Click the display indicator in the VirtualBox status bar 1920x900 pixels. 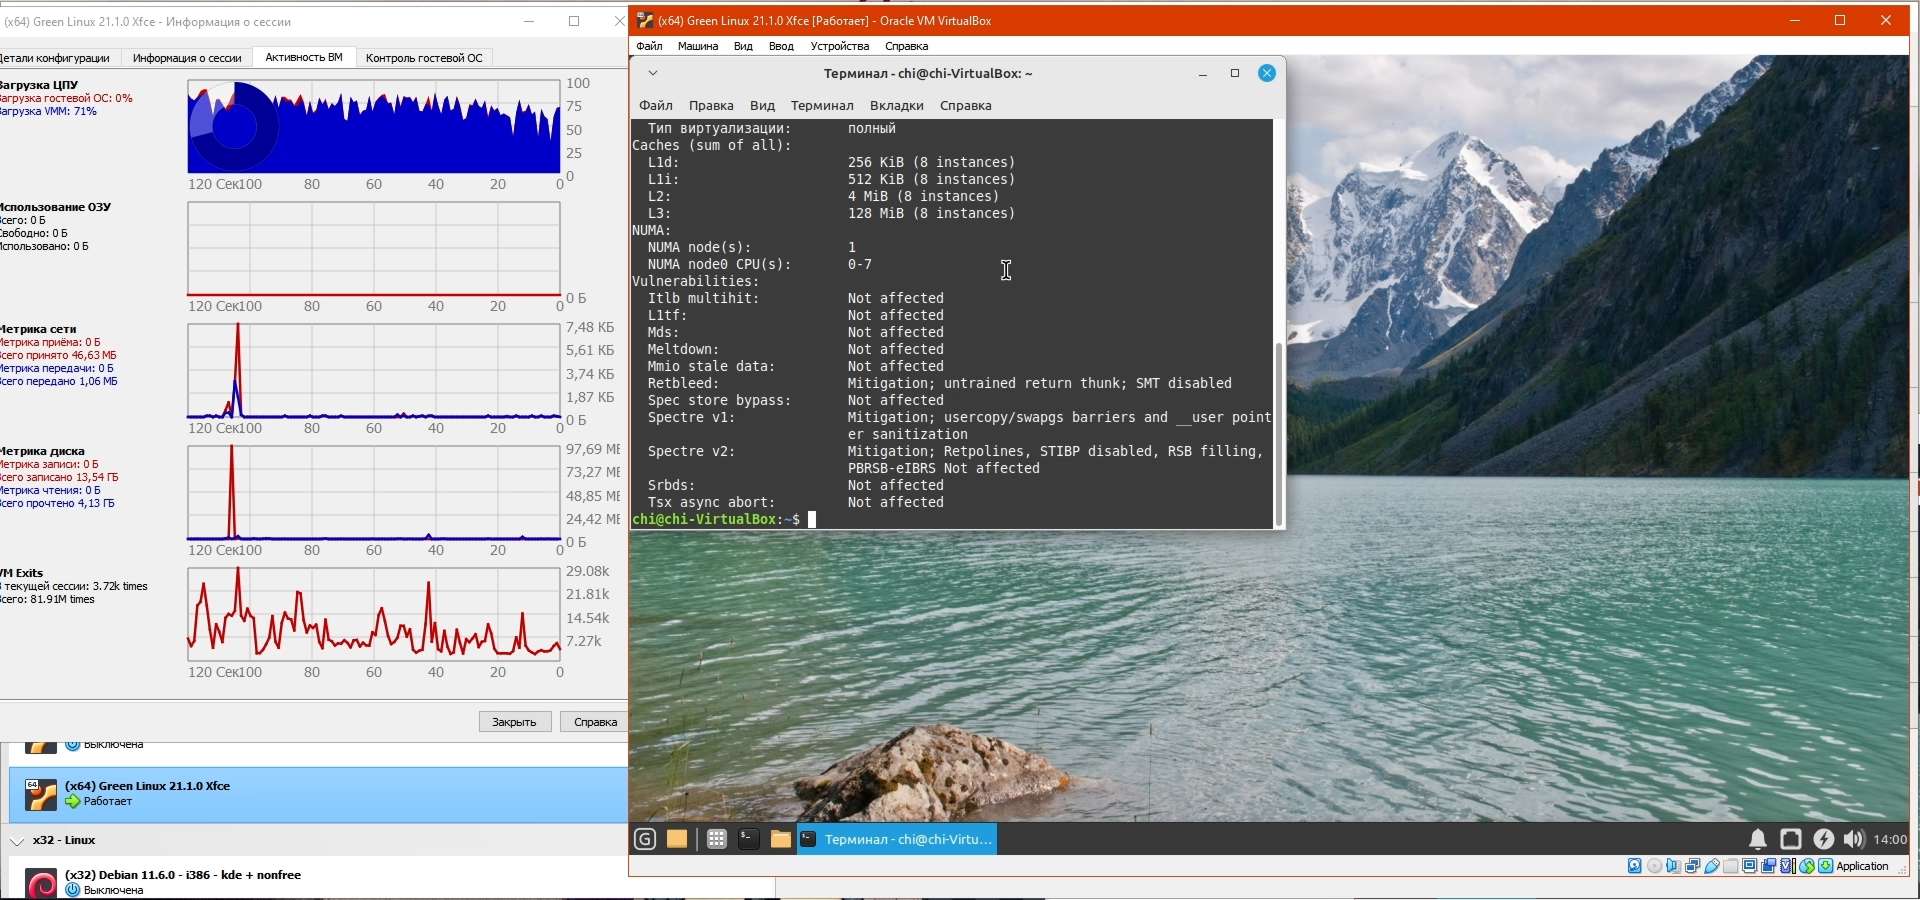click(x=1749, y=866)
